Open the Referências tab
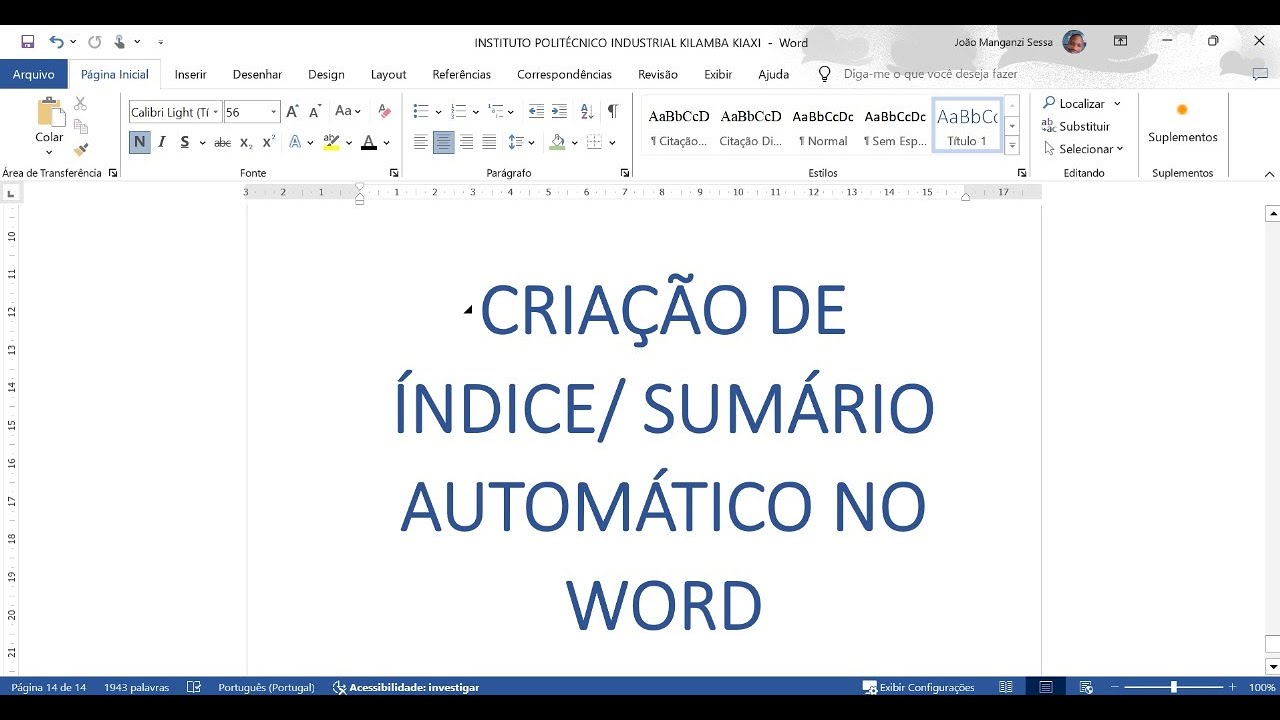This screenshot has width=1280, height=720. (461, 74)
